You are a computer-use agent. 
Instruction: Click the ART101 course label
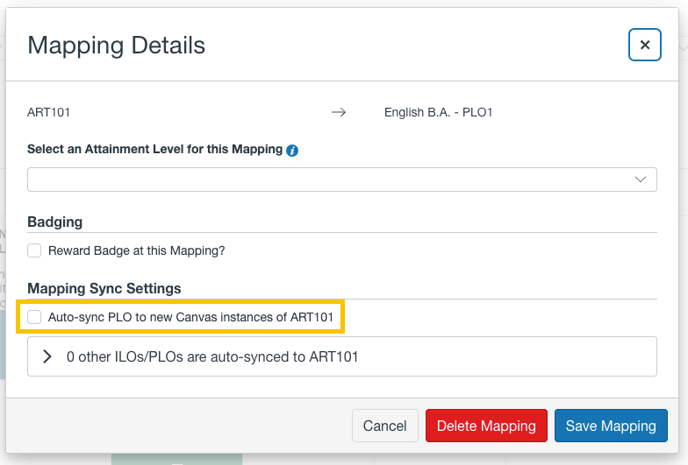point(49,113)
